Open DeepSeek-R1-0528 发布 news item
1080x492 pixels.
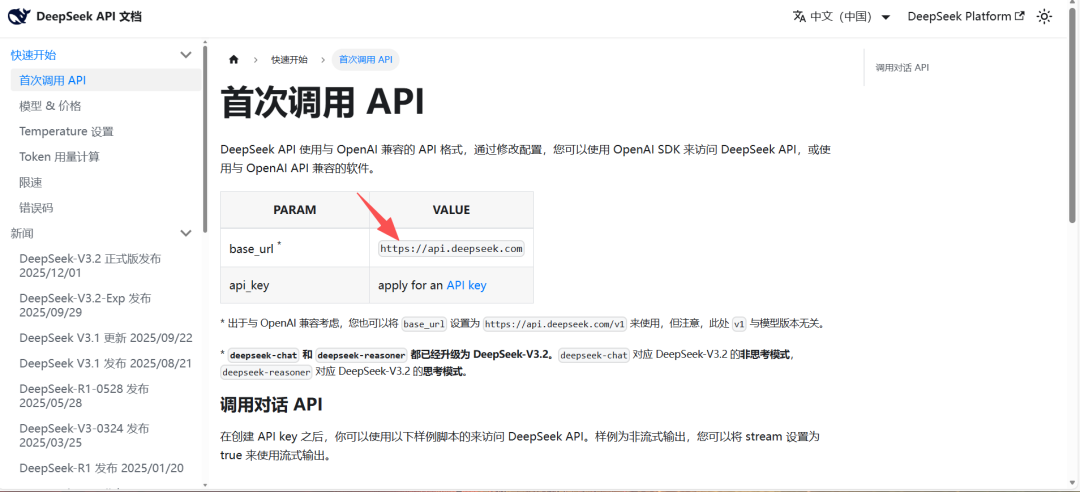84,396
